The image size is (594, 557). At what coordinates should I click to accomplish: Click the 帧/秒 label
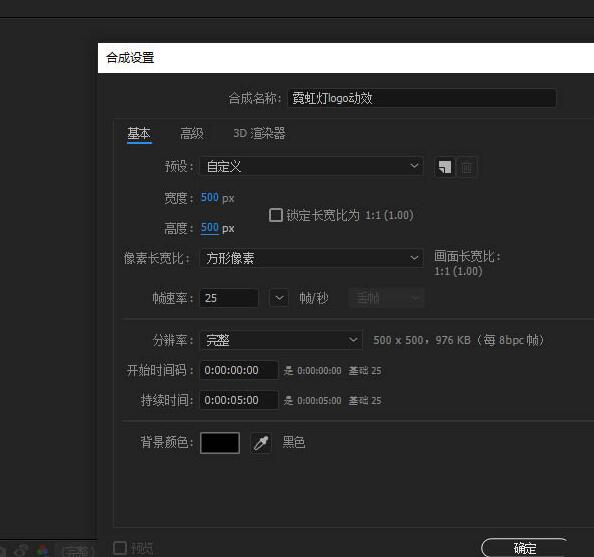coord(313,298)
